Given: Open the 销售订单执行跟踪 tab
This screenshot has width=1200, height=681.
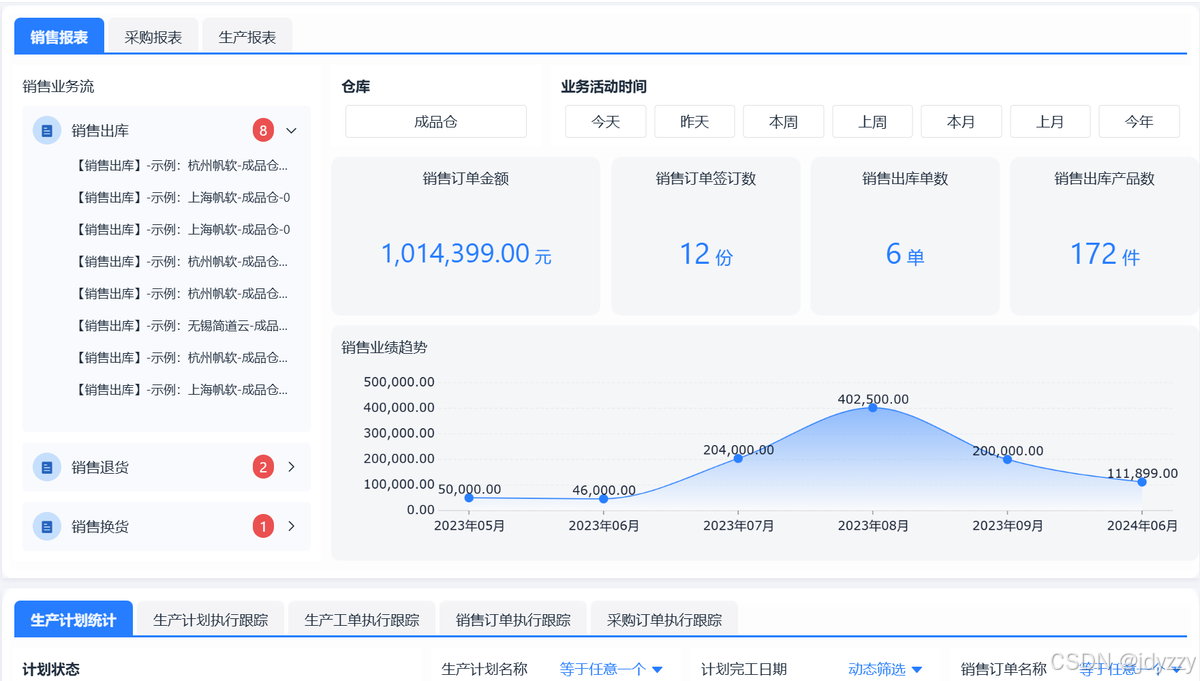Looking at the screenshot, I should 513,620.
